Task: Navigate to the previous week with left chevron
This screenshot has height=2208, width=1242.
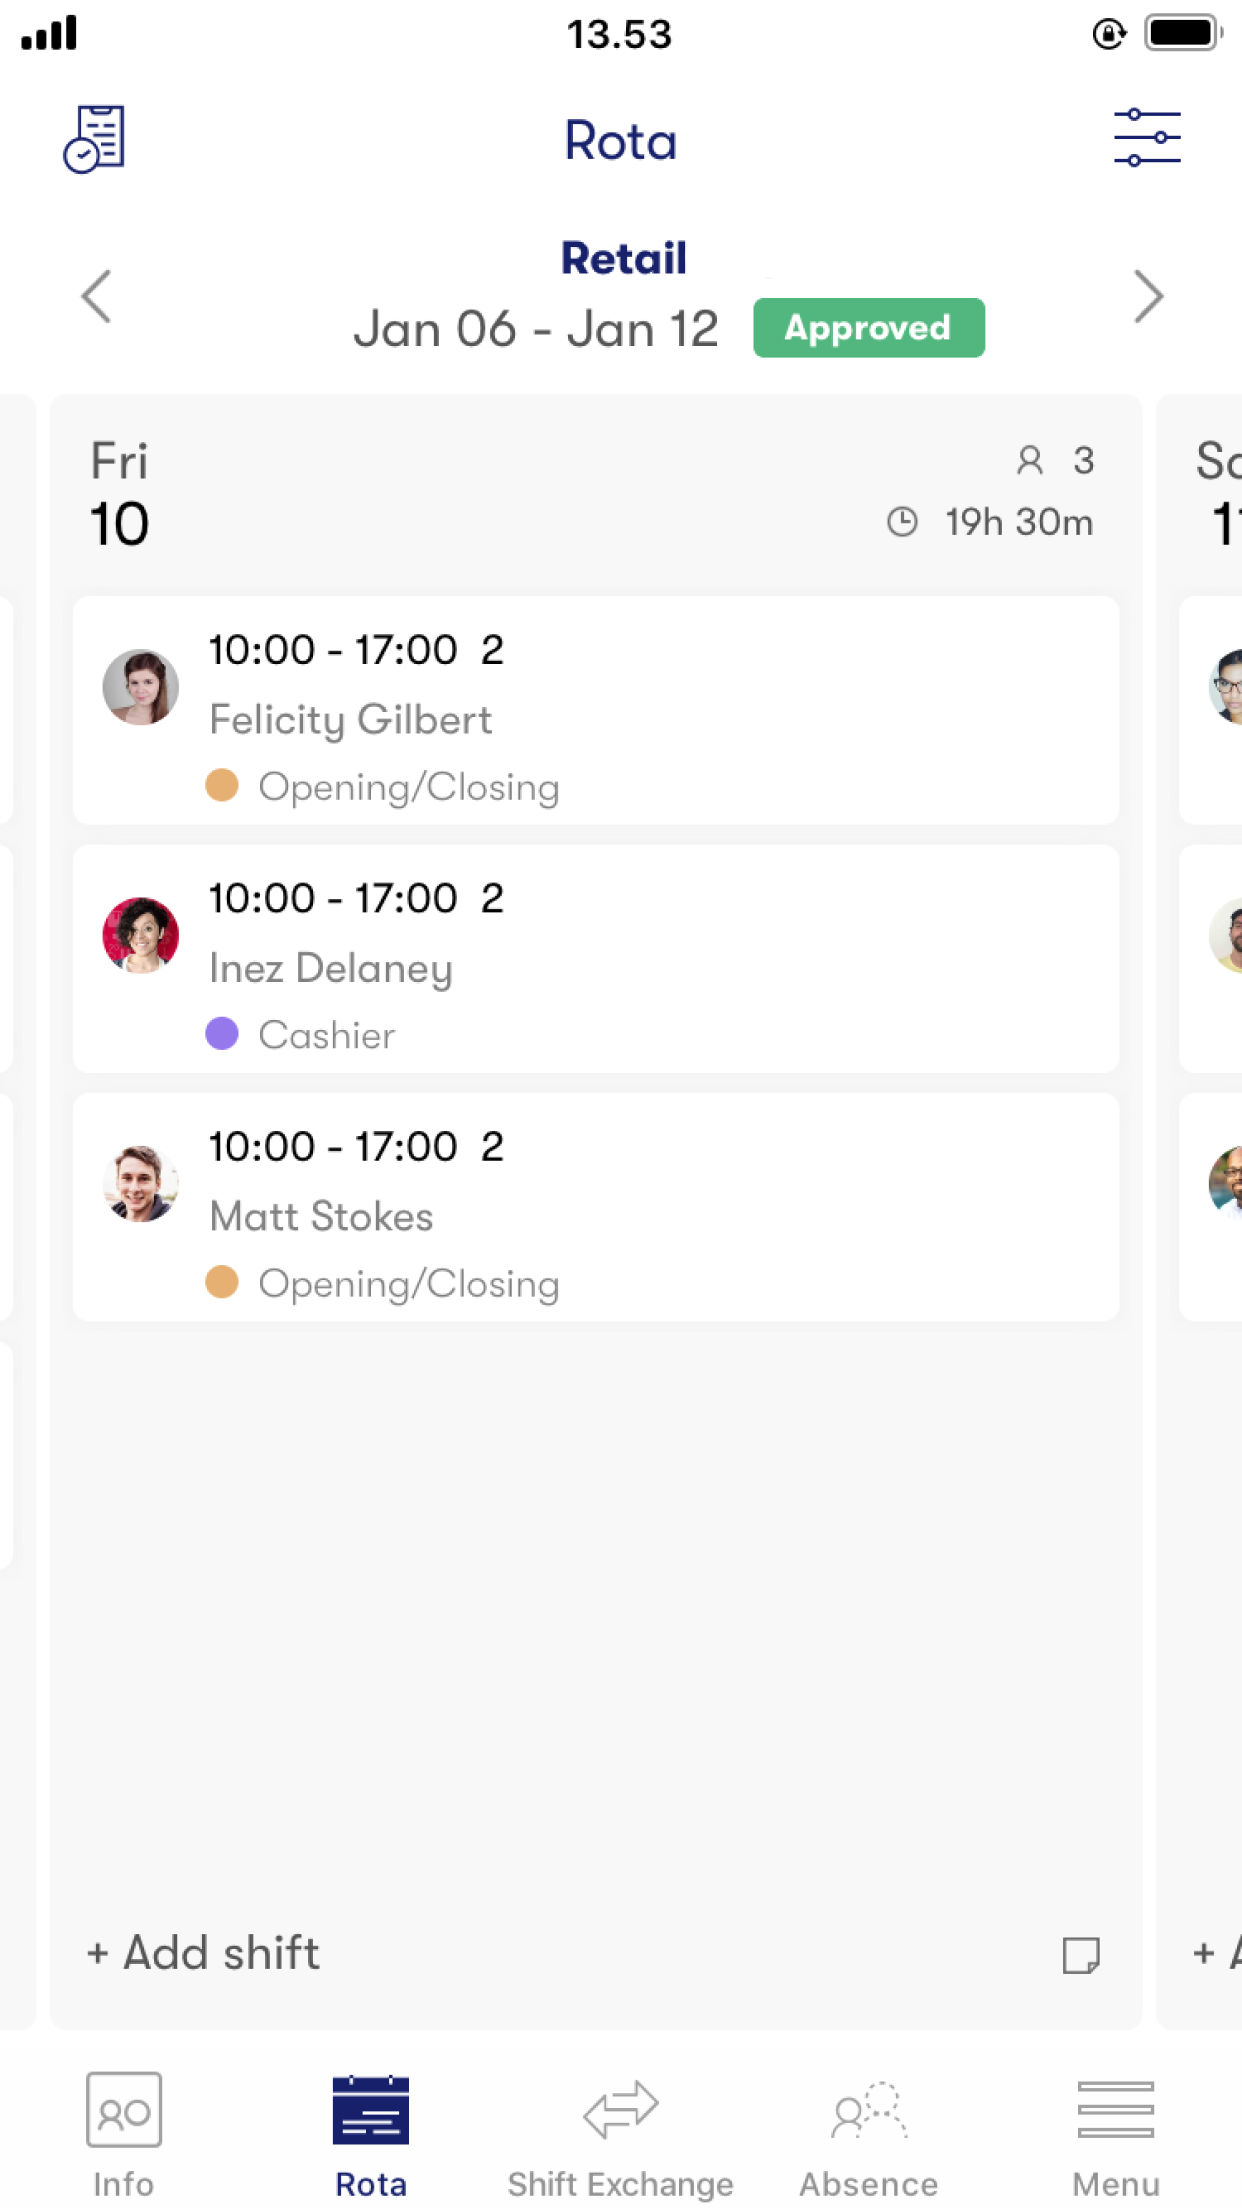Action: pyautogui.click(x=95, y=296)
